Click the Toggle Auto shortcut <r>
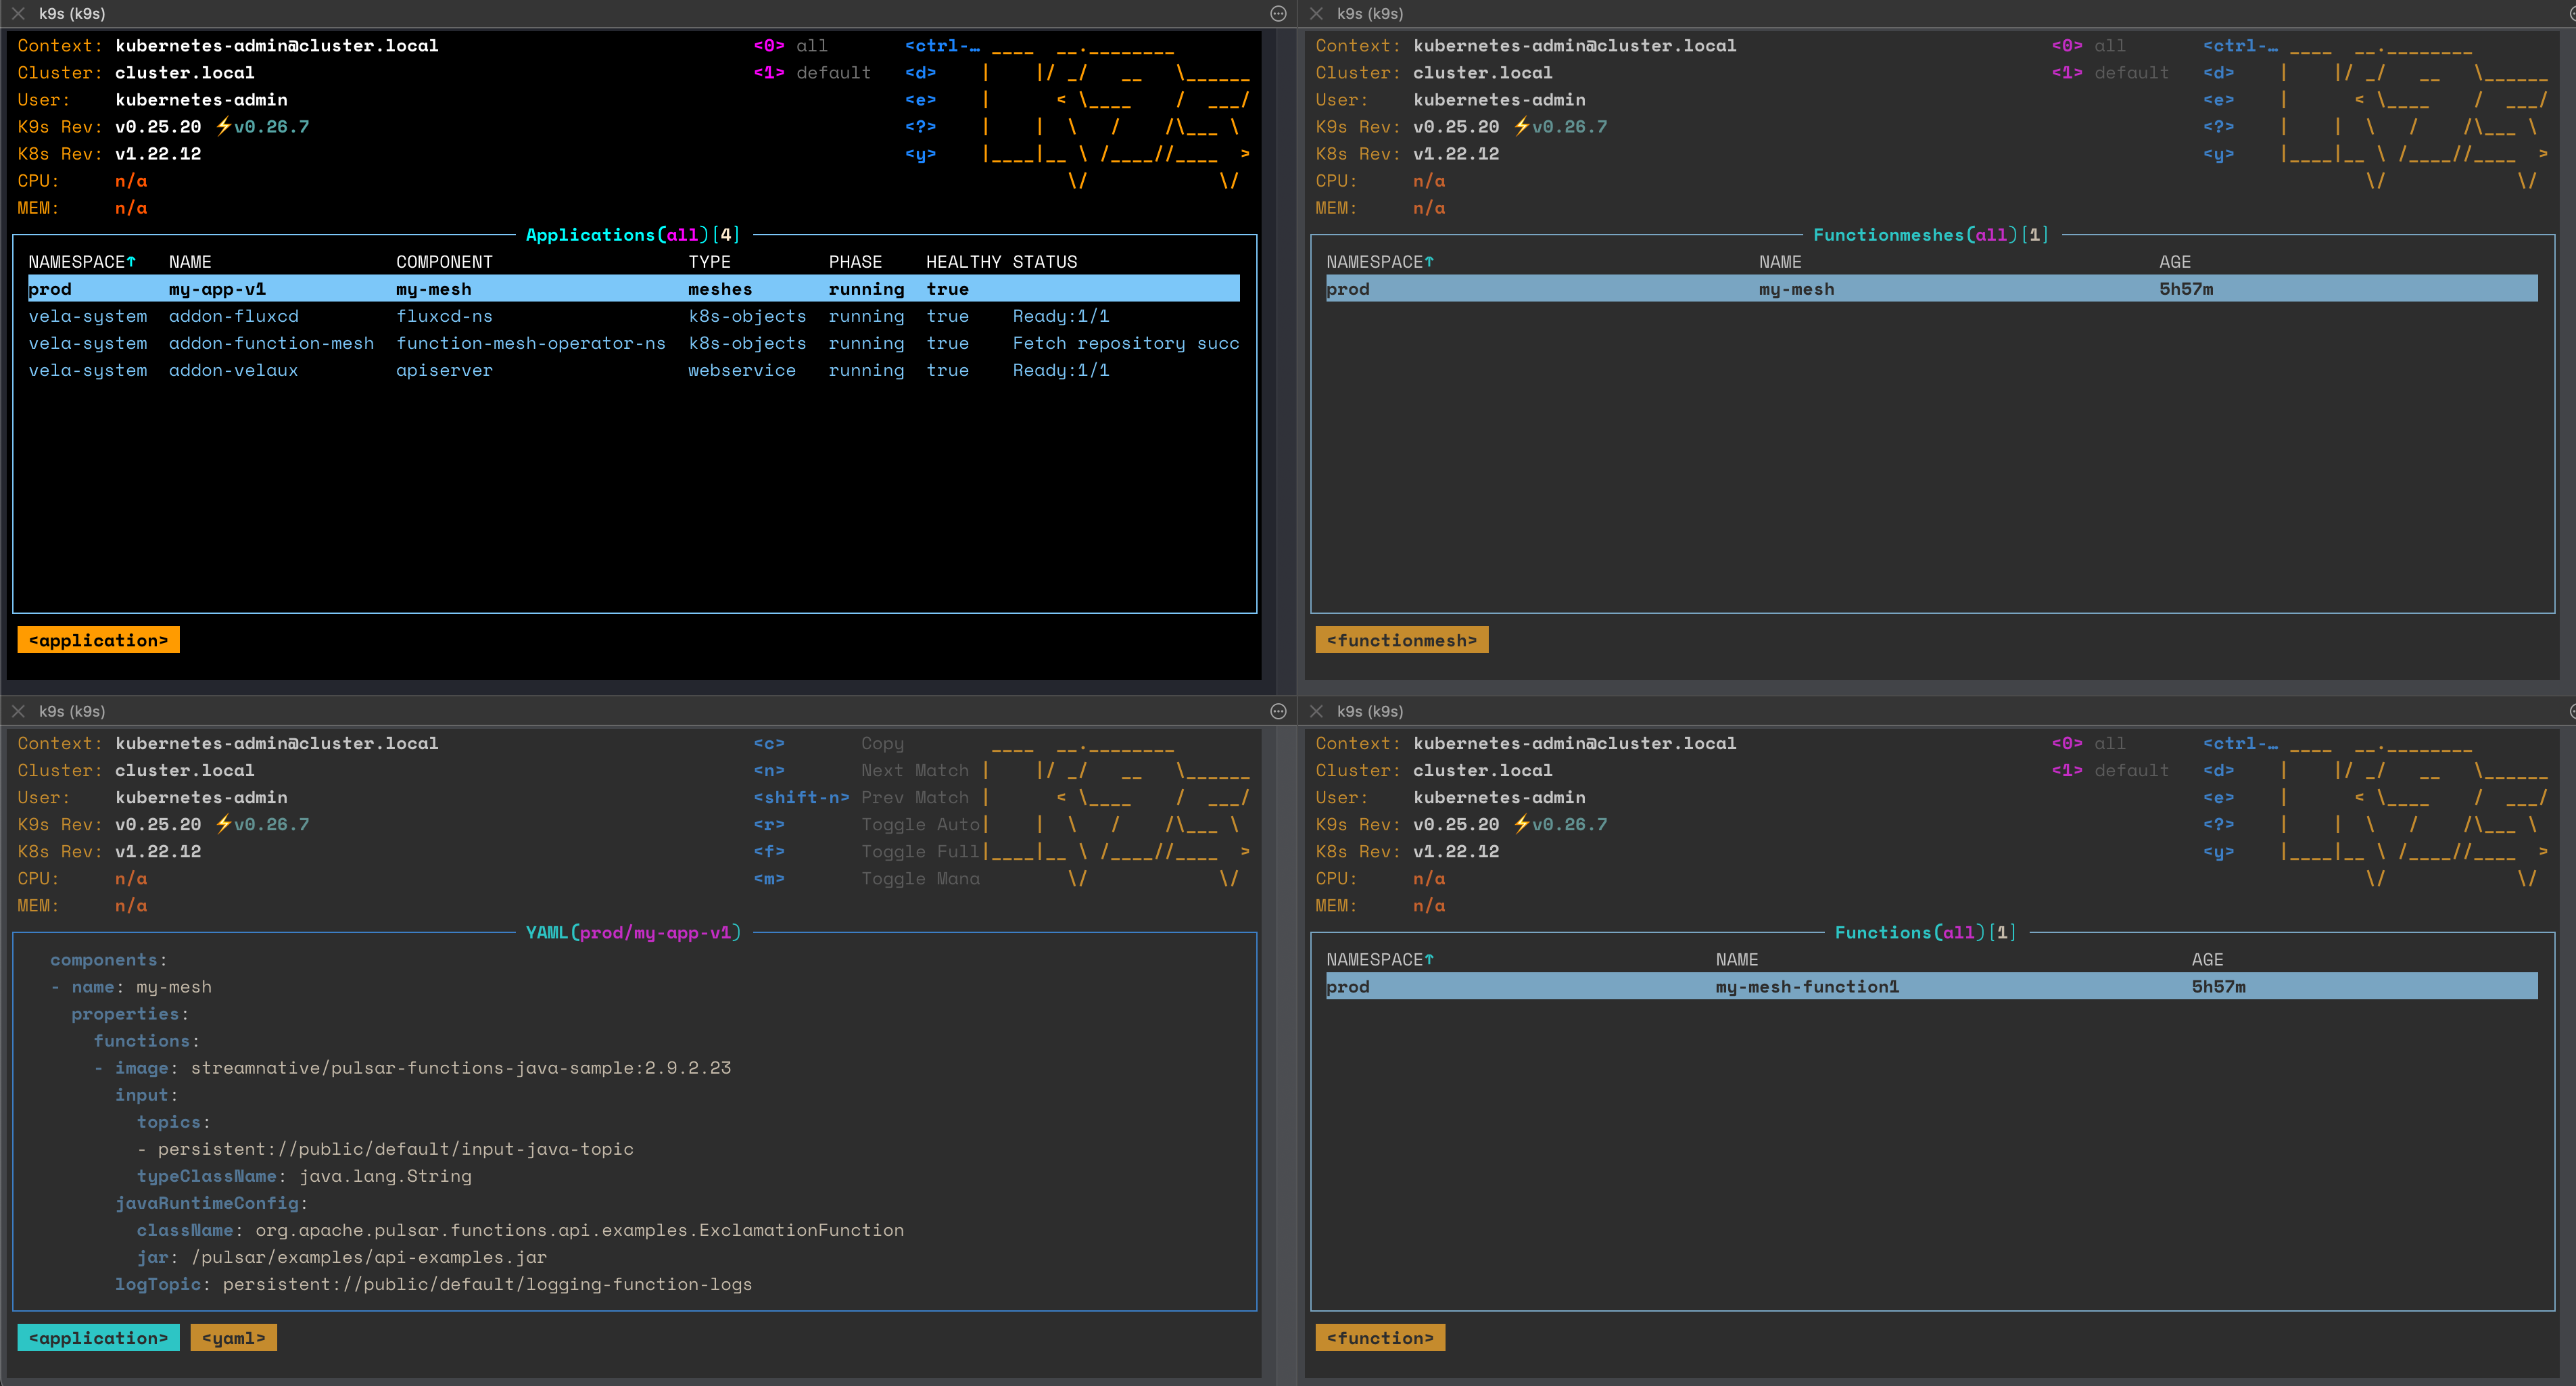The width and height of the screenshot is (2576, 1386). [x=769, y=824]
